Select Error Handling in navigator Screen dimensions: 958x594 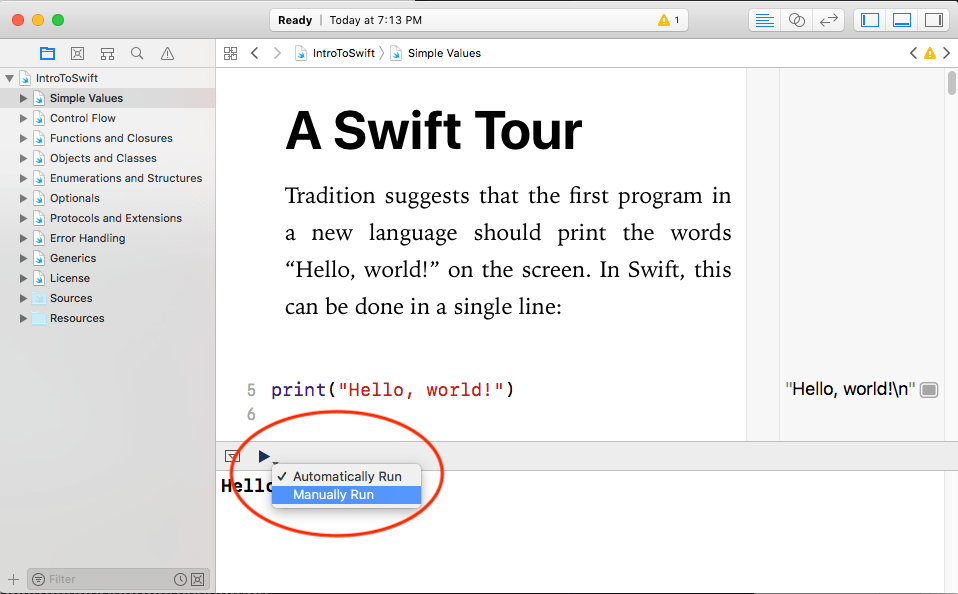pyautogui.click(x=108, y=238)
